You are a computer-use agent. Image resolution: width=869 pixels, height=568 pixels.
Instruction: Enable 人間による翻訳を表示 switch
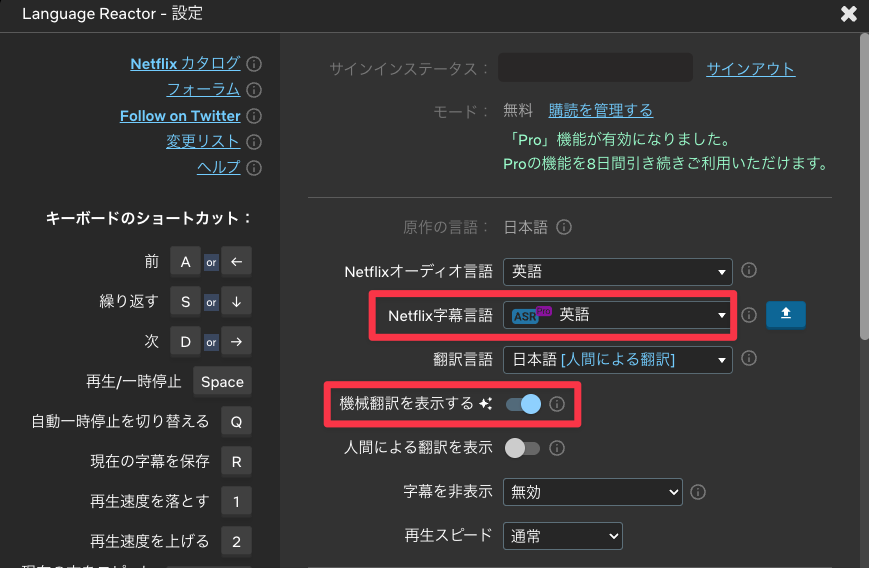pos(522,448)
